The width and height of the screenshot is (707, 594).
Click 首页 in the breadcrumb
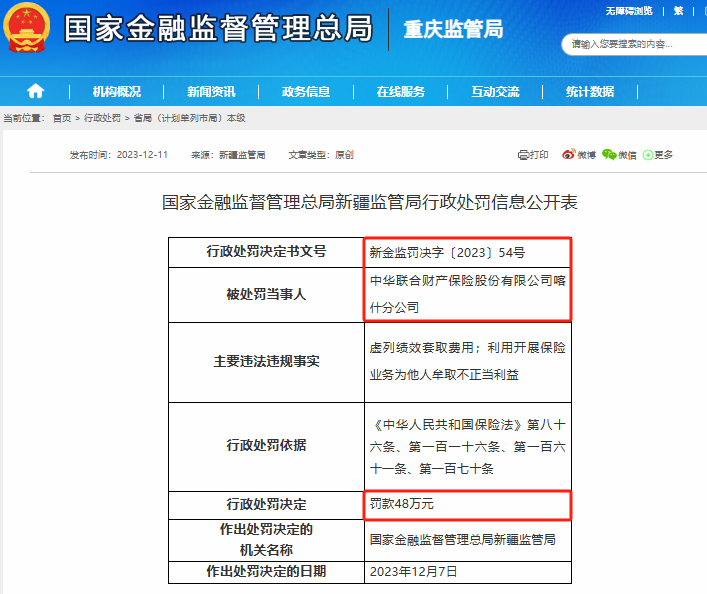pos(62,118)
